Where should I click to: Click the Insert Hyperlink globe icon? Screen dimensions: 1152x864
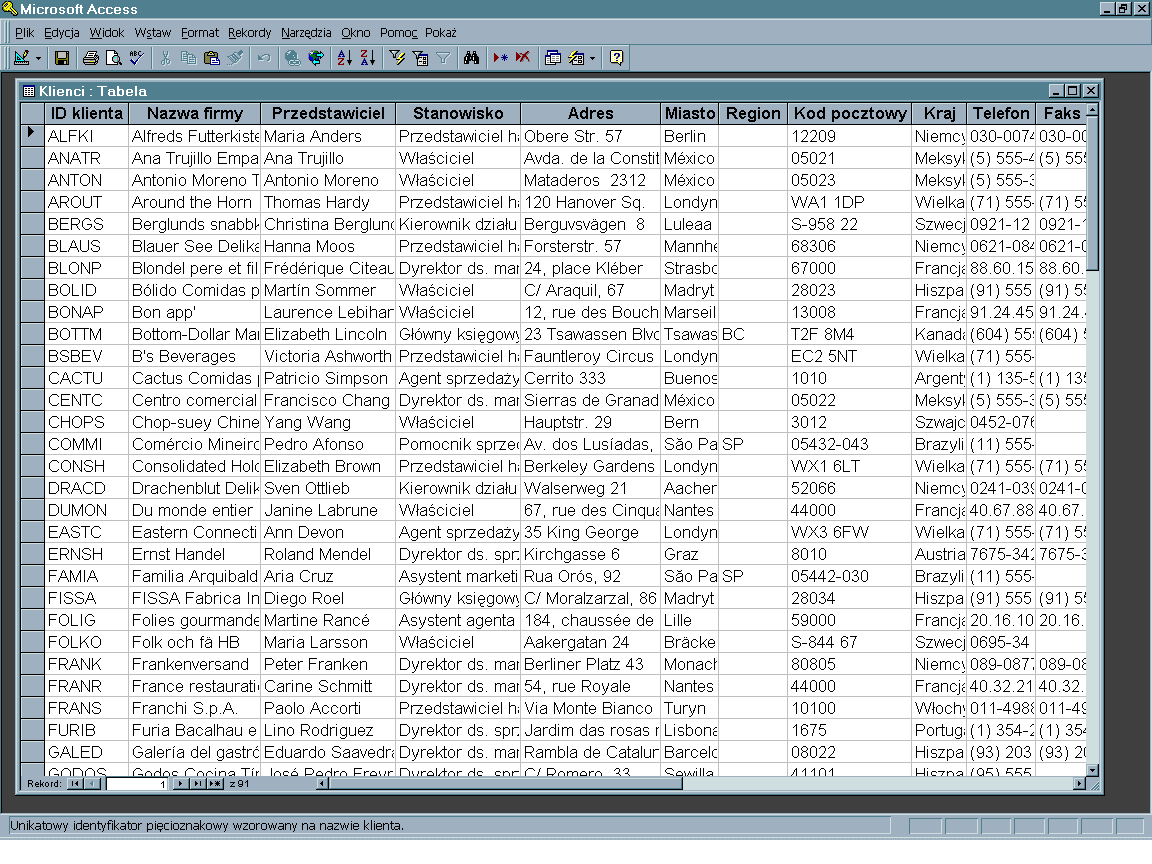(292, 58)
